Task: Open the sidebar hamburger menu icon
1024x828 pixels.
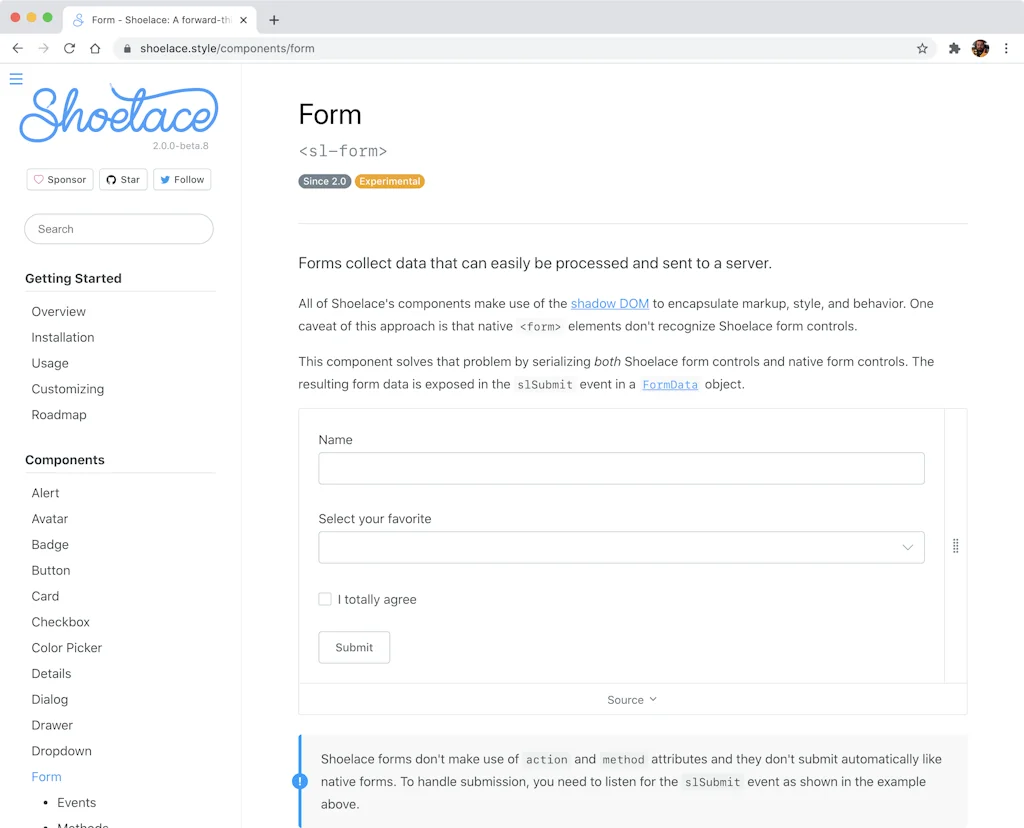Action: coord(15,78)
